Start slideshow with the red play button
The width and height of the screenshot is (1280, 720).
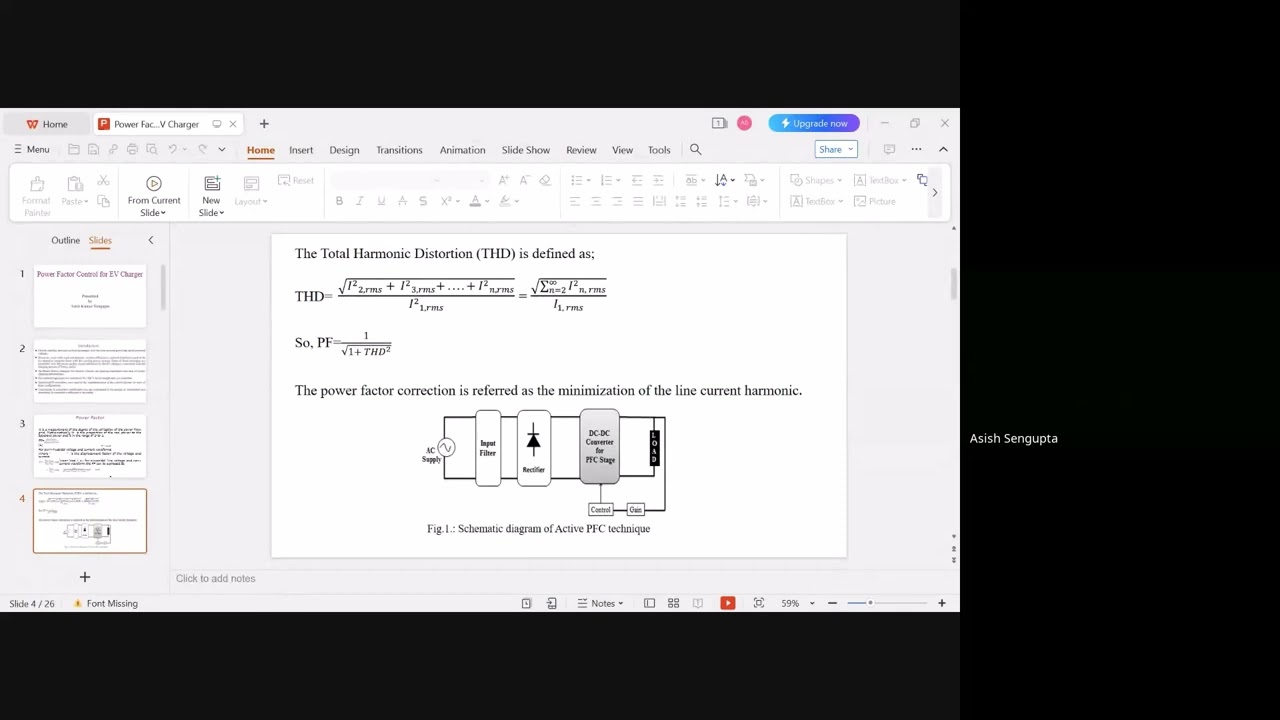(727, 603)
